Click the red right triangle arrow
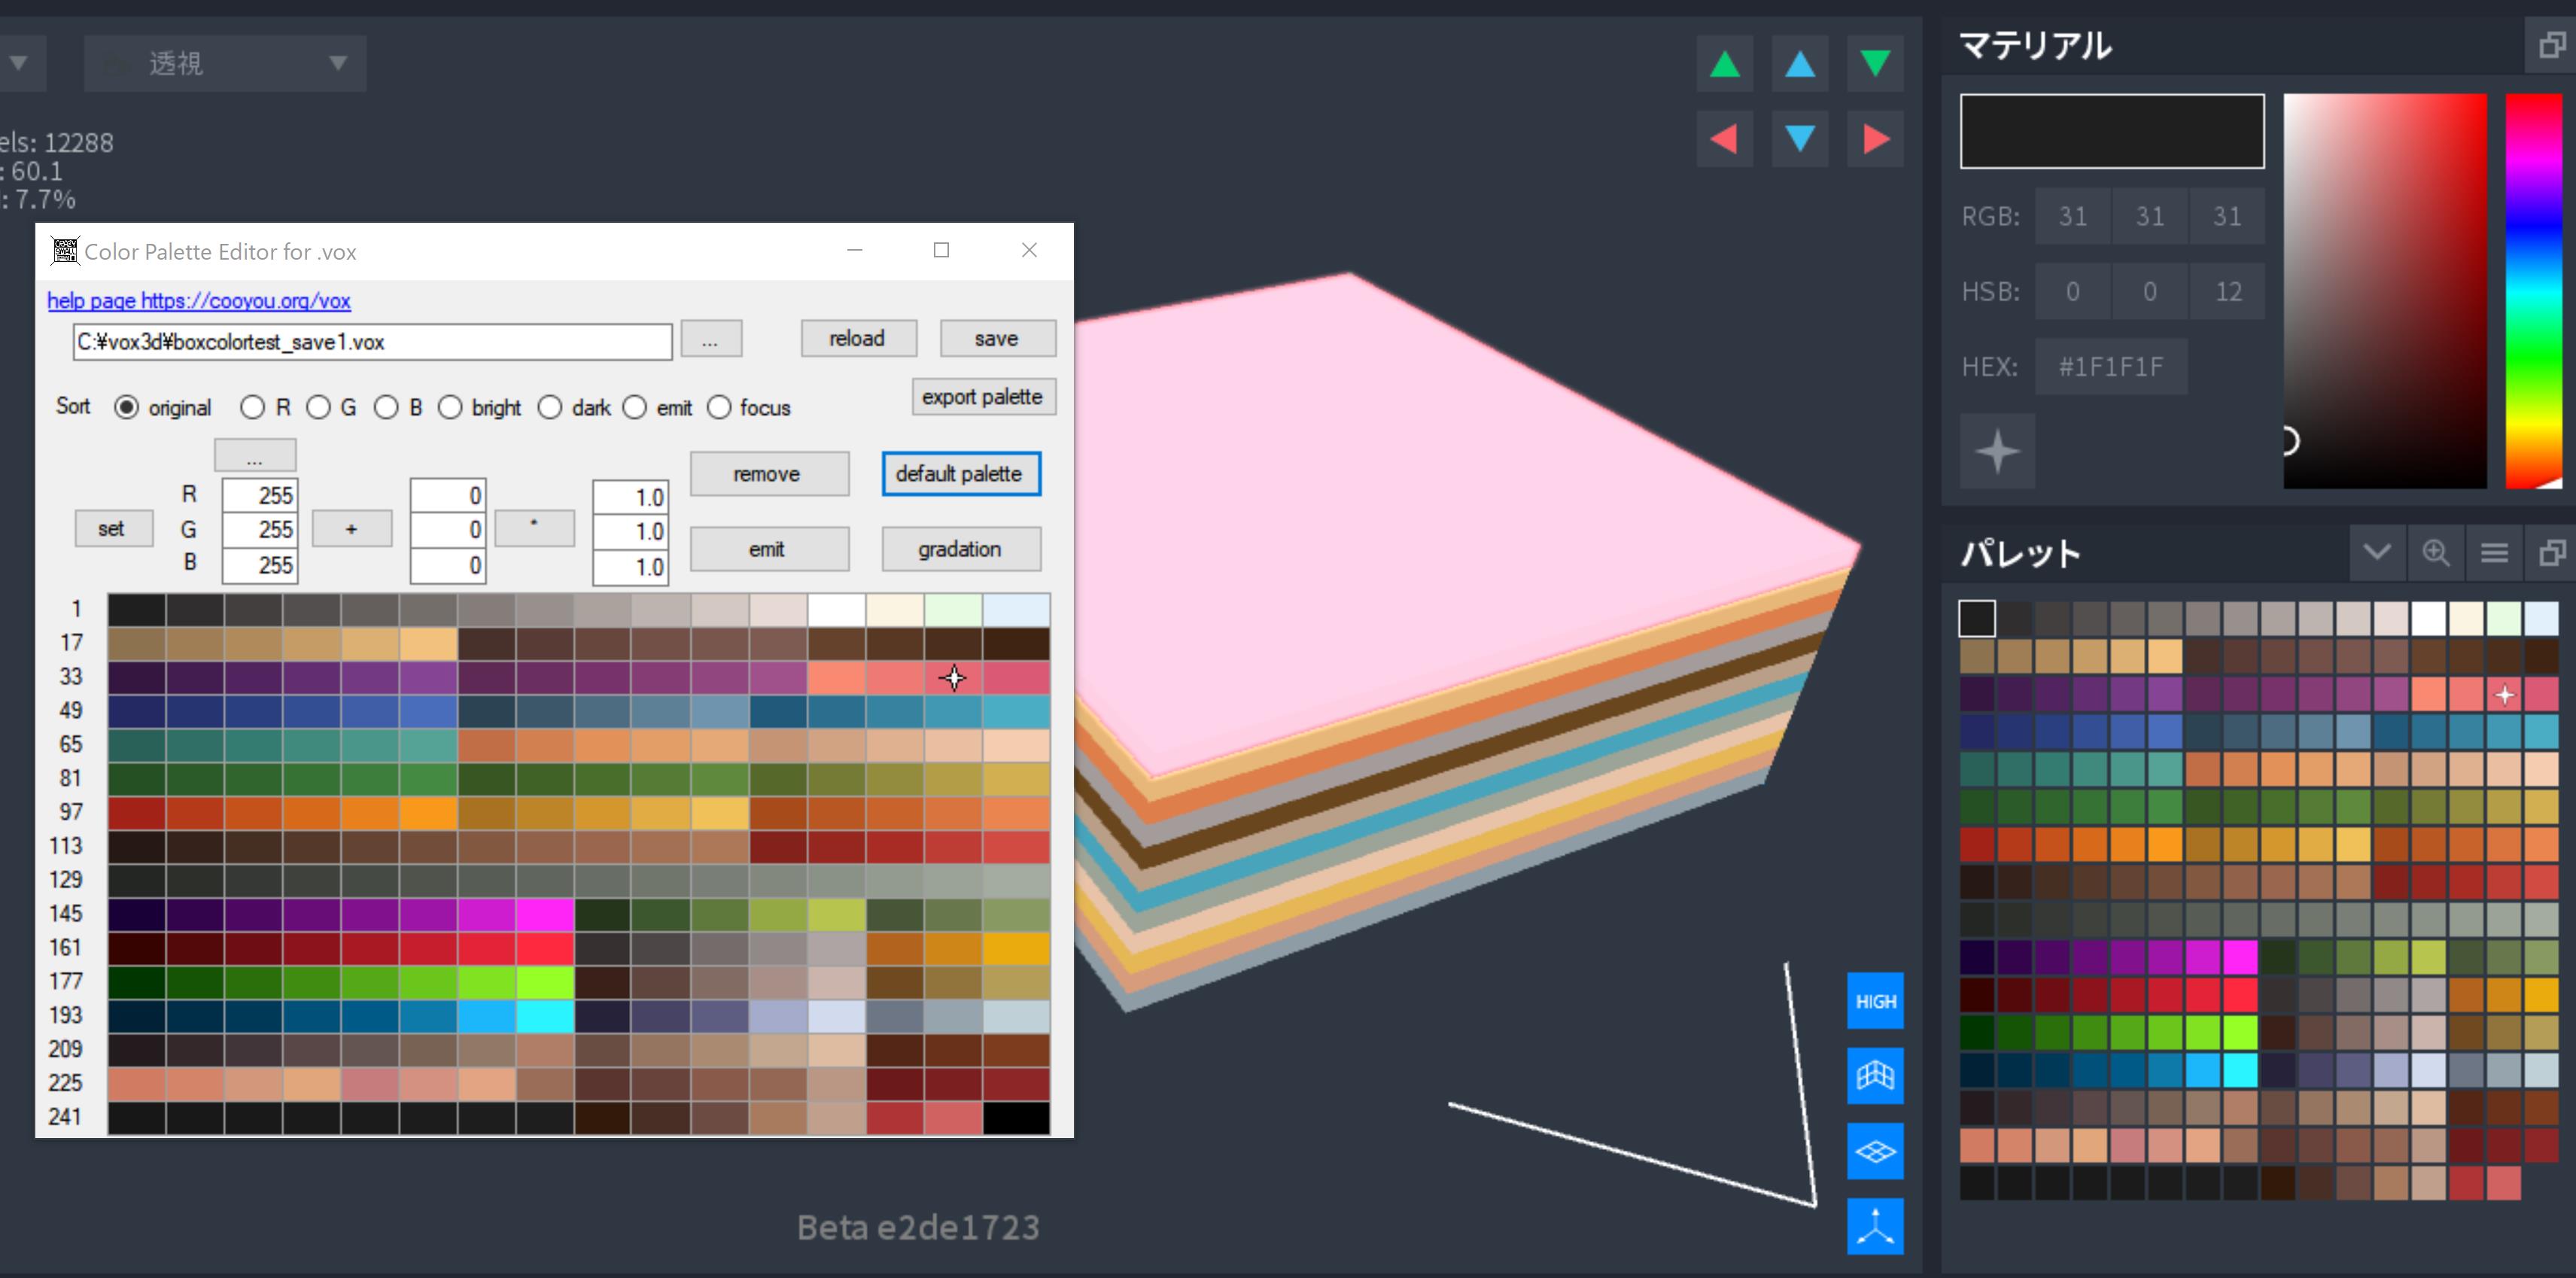 tap(1875, 139)
